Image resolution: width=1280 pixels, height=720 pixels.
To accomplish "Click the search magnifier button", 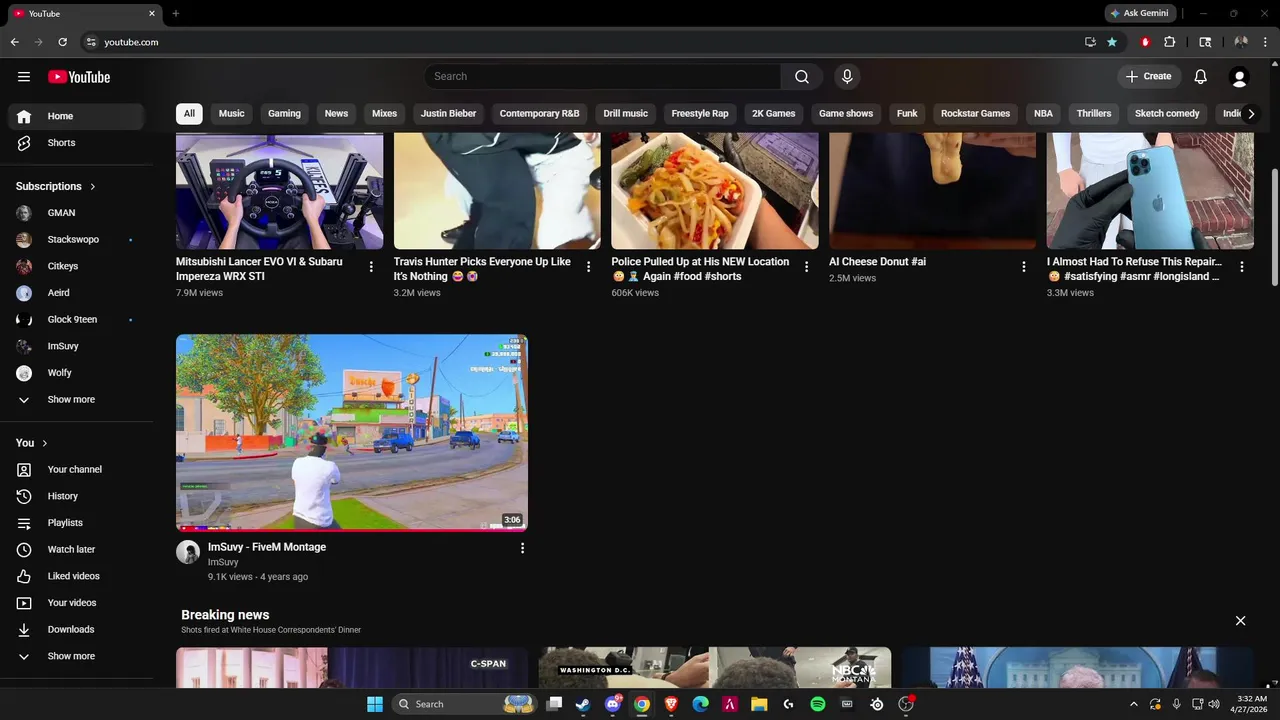I will pos(802,77).
